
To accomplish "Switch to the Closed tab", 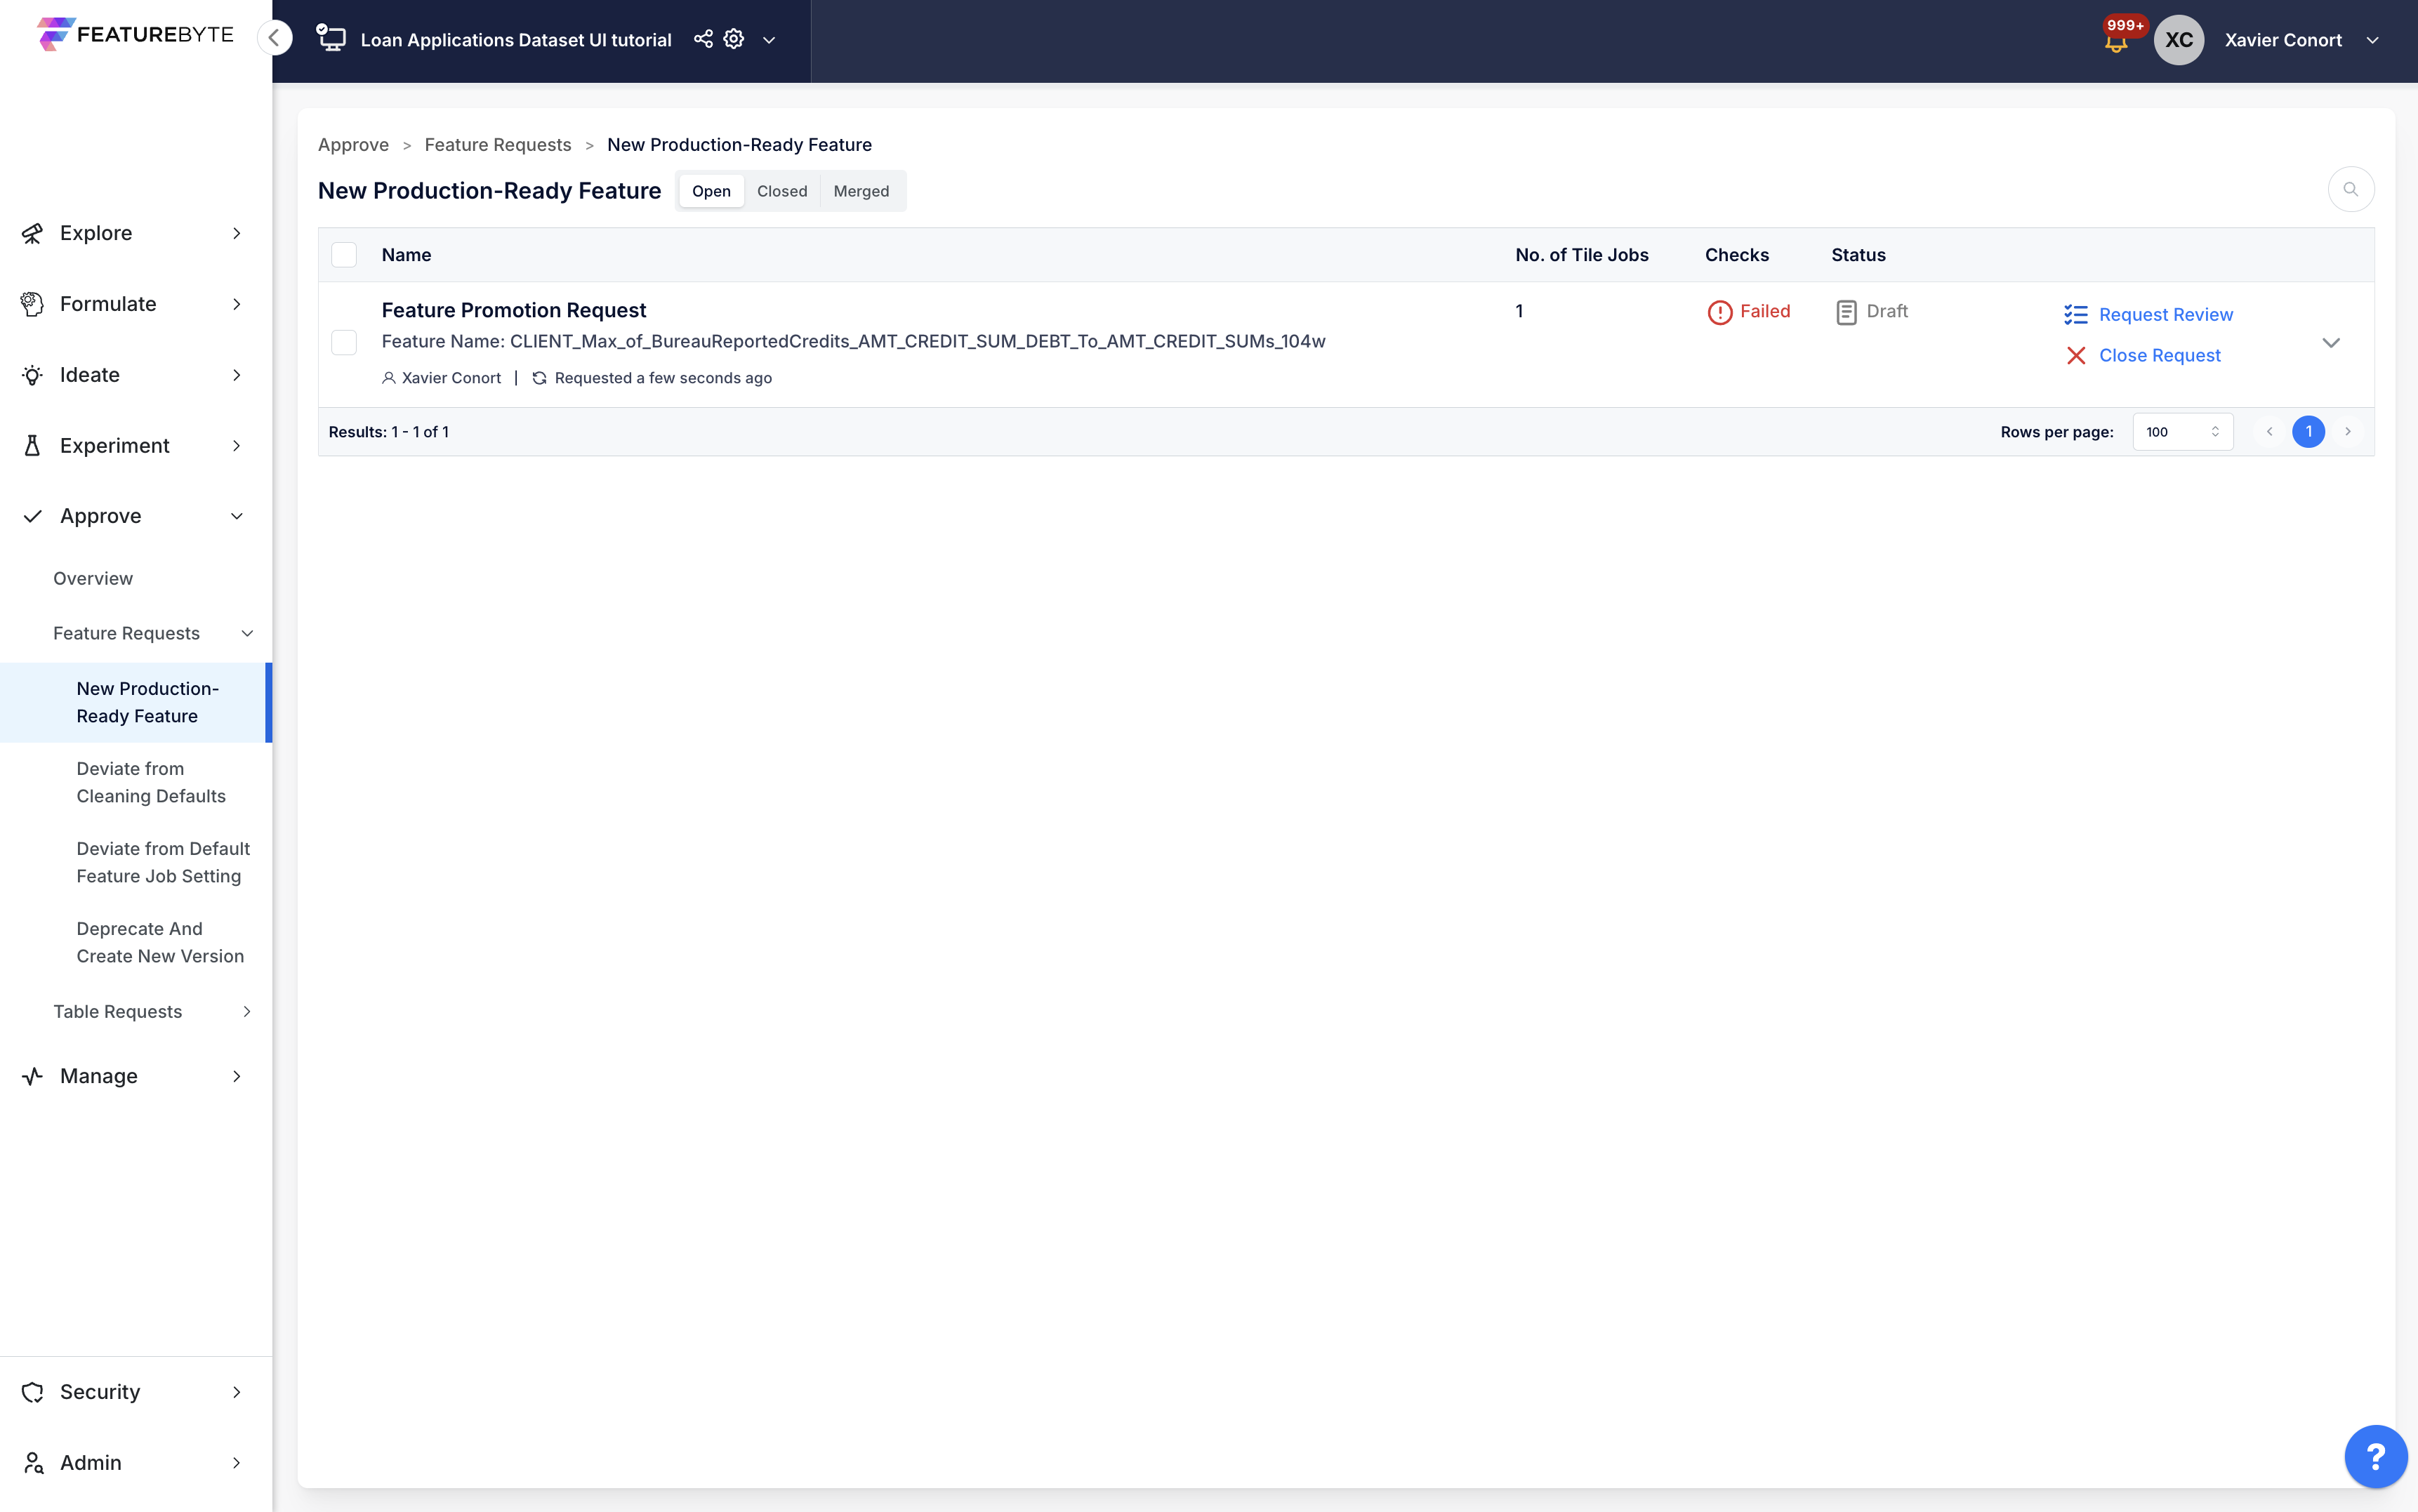I will [781, 191].
